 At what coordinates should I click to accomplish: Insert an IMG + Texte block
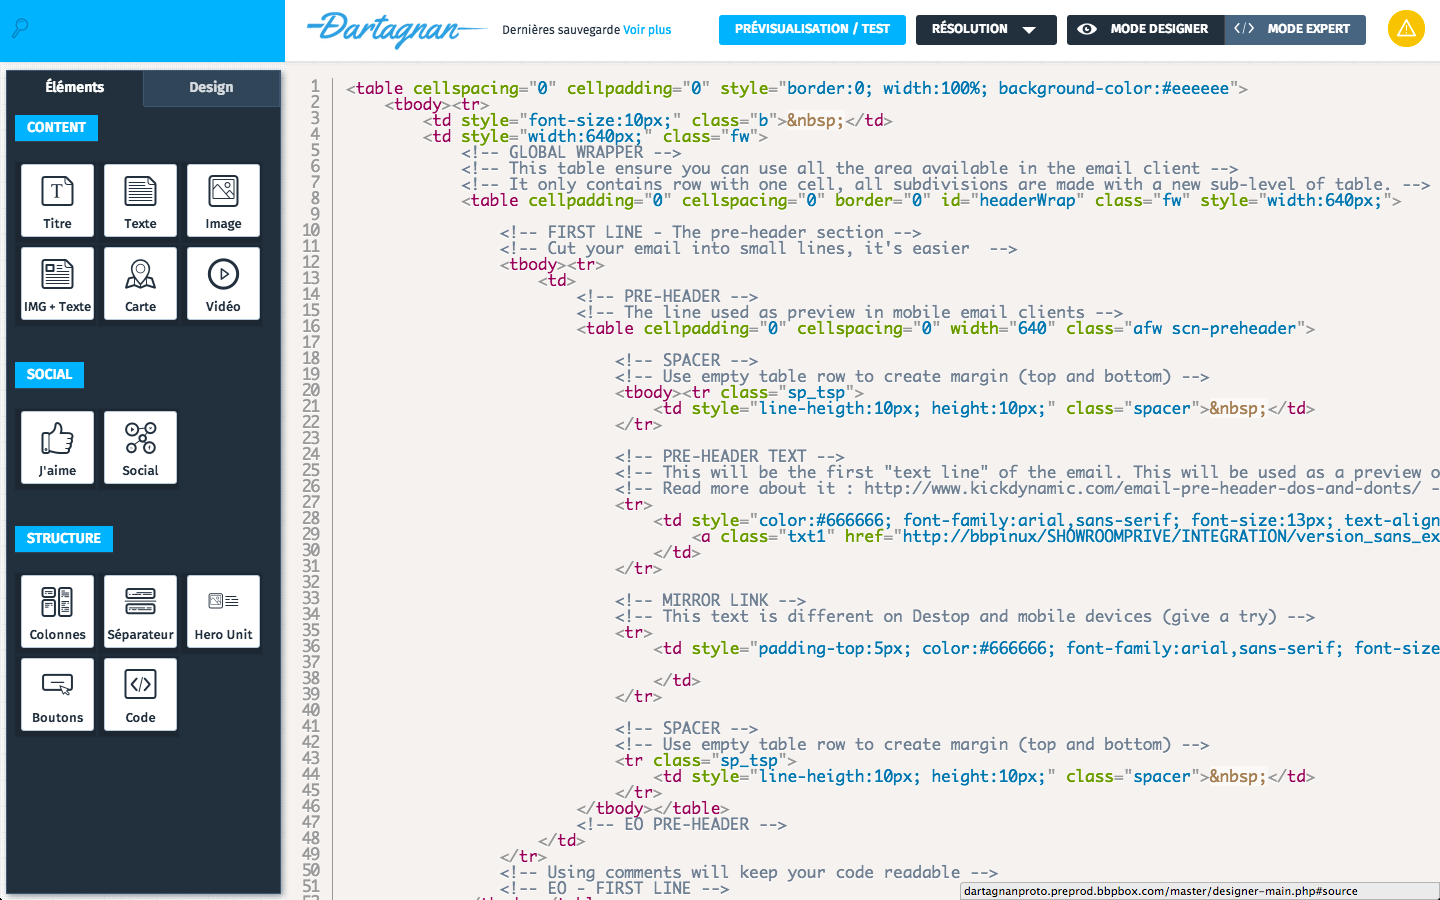[57, 283]
